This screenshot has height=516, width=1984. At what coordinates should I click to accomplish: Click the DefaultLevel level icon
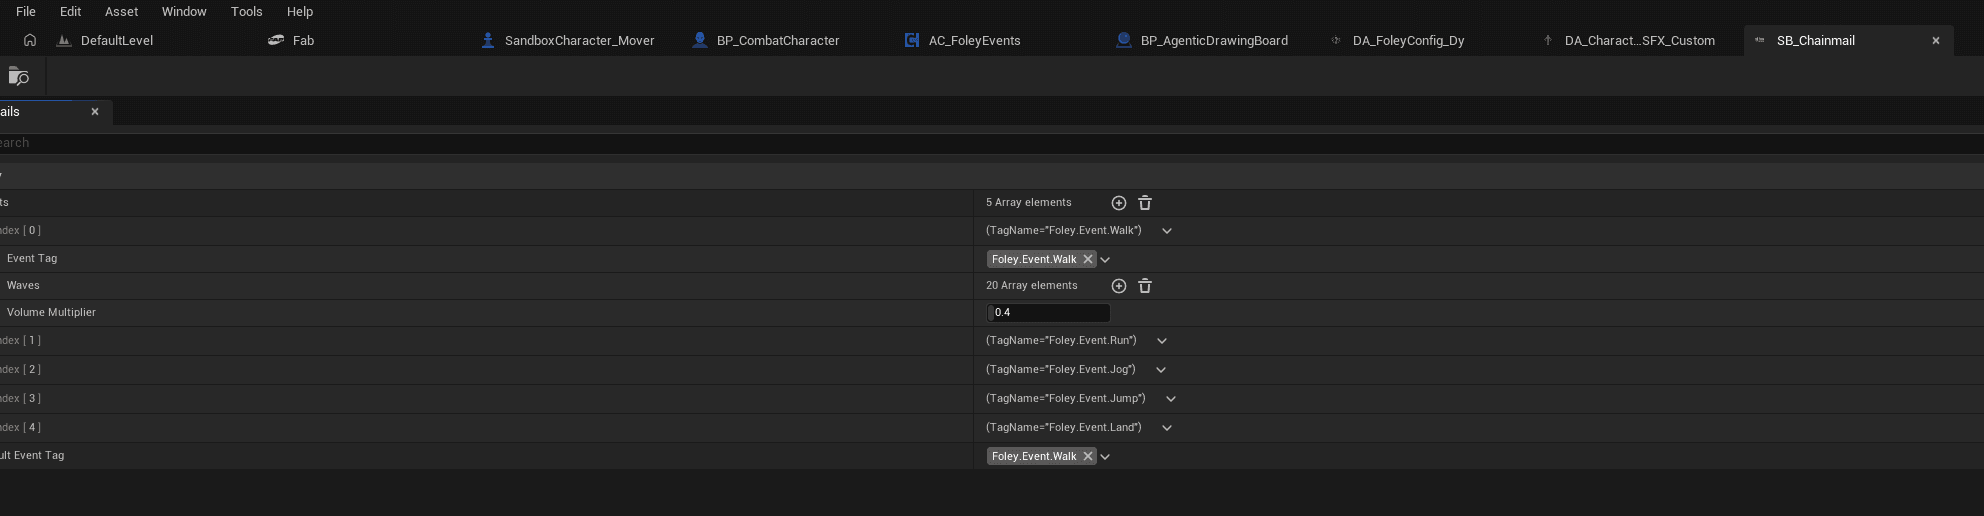[x=64, y=41]
